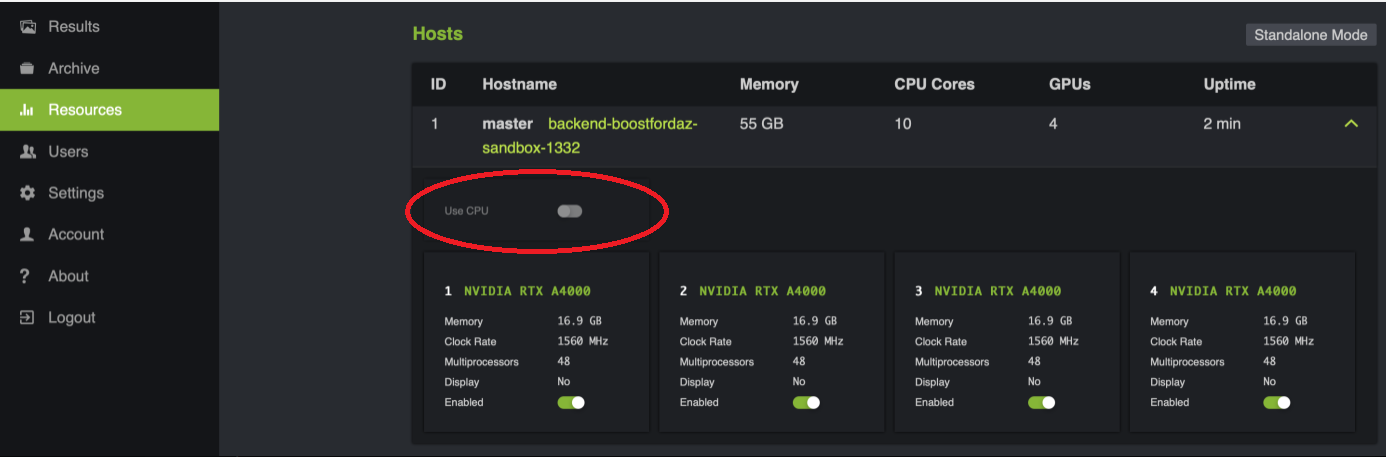Click the Logout arrow icon
The image size is (1386, 461).
[x=28, y=318]
